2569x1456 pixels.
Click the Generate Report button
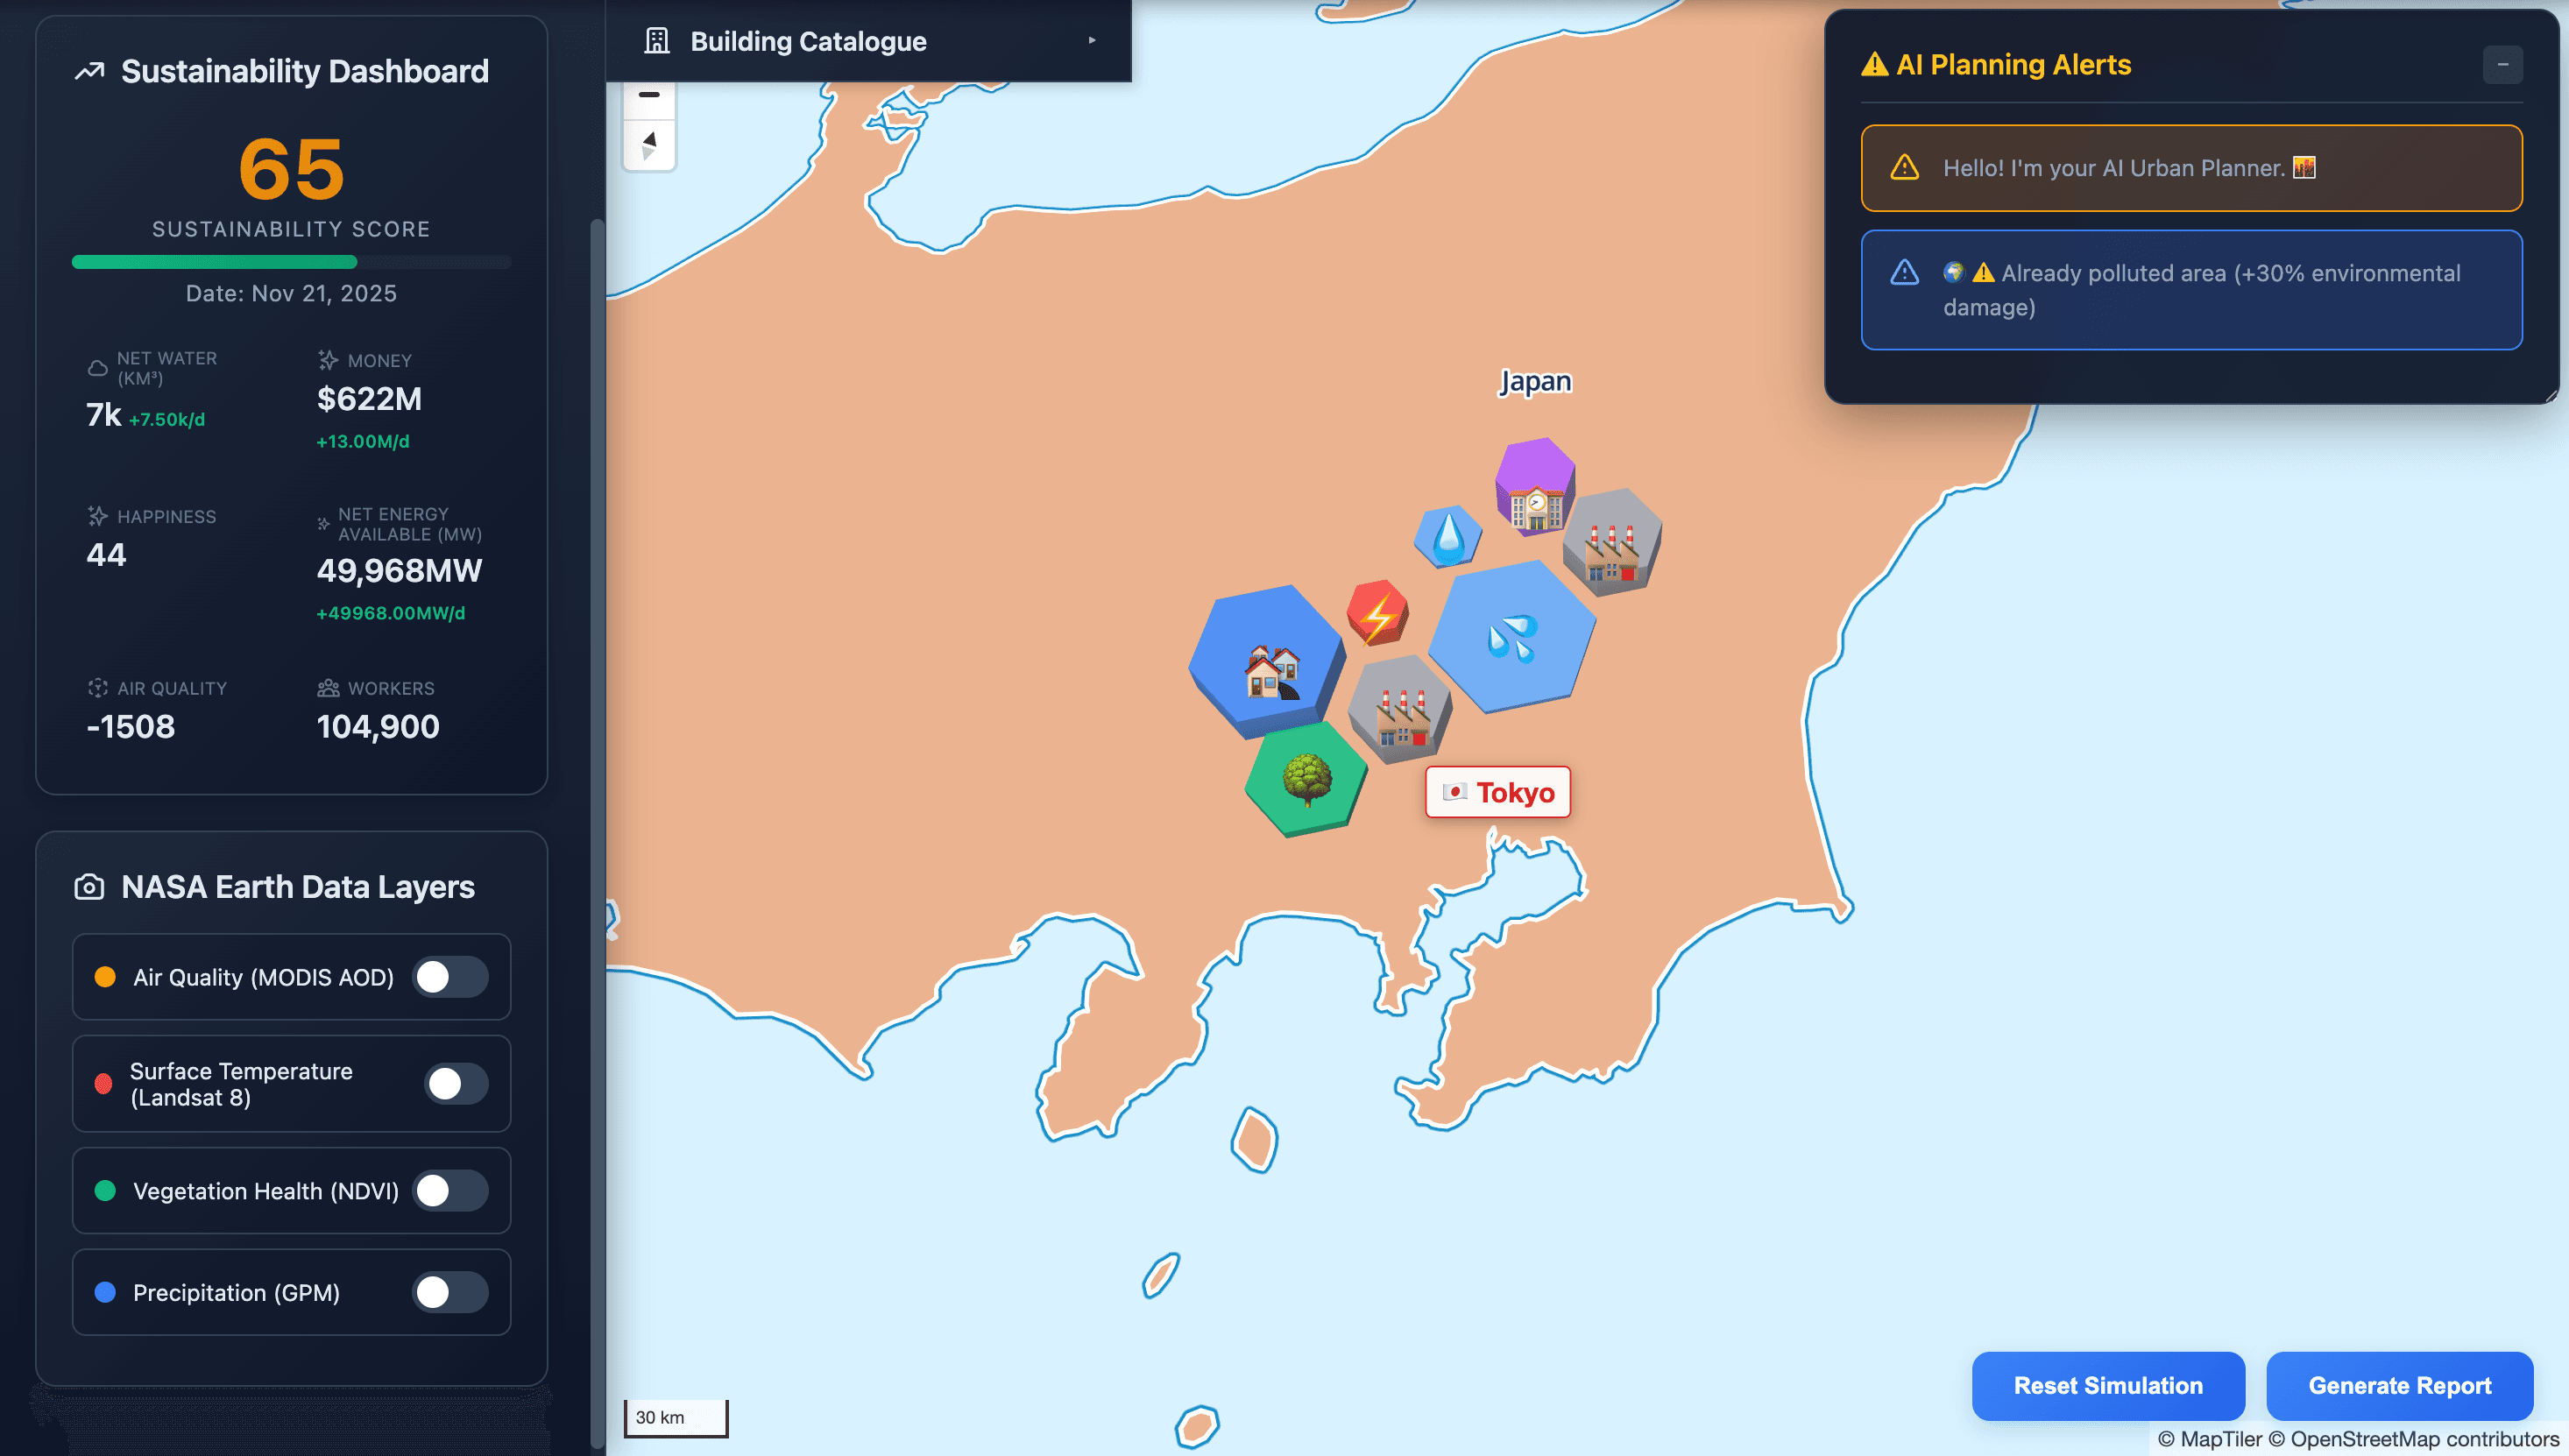click(2398, 1385)
